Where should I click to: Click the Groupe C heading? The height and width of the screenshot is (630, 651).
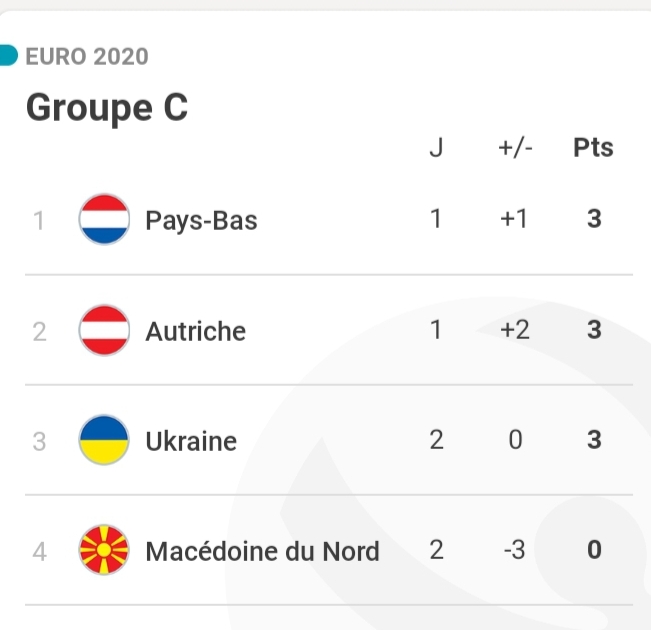tap(106, 107)
